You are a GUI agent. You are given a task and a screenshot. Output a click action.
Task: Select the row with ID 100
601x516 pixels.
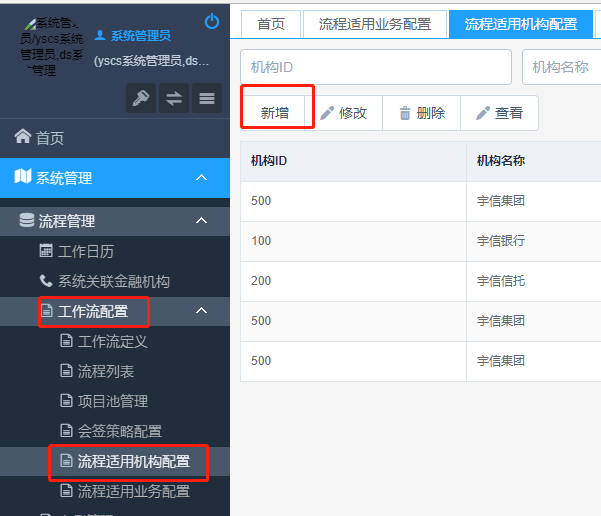(x=421, y=241)
